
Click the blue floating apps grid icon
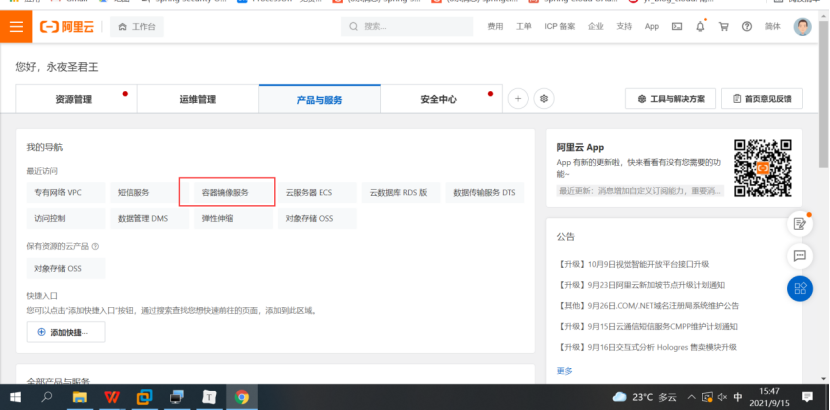[x=800, y=289]
